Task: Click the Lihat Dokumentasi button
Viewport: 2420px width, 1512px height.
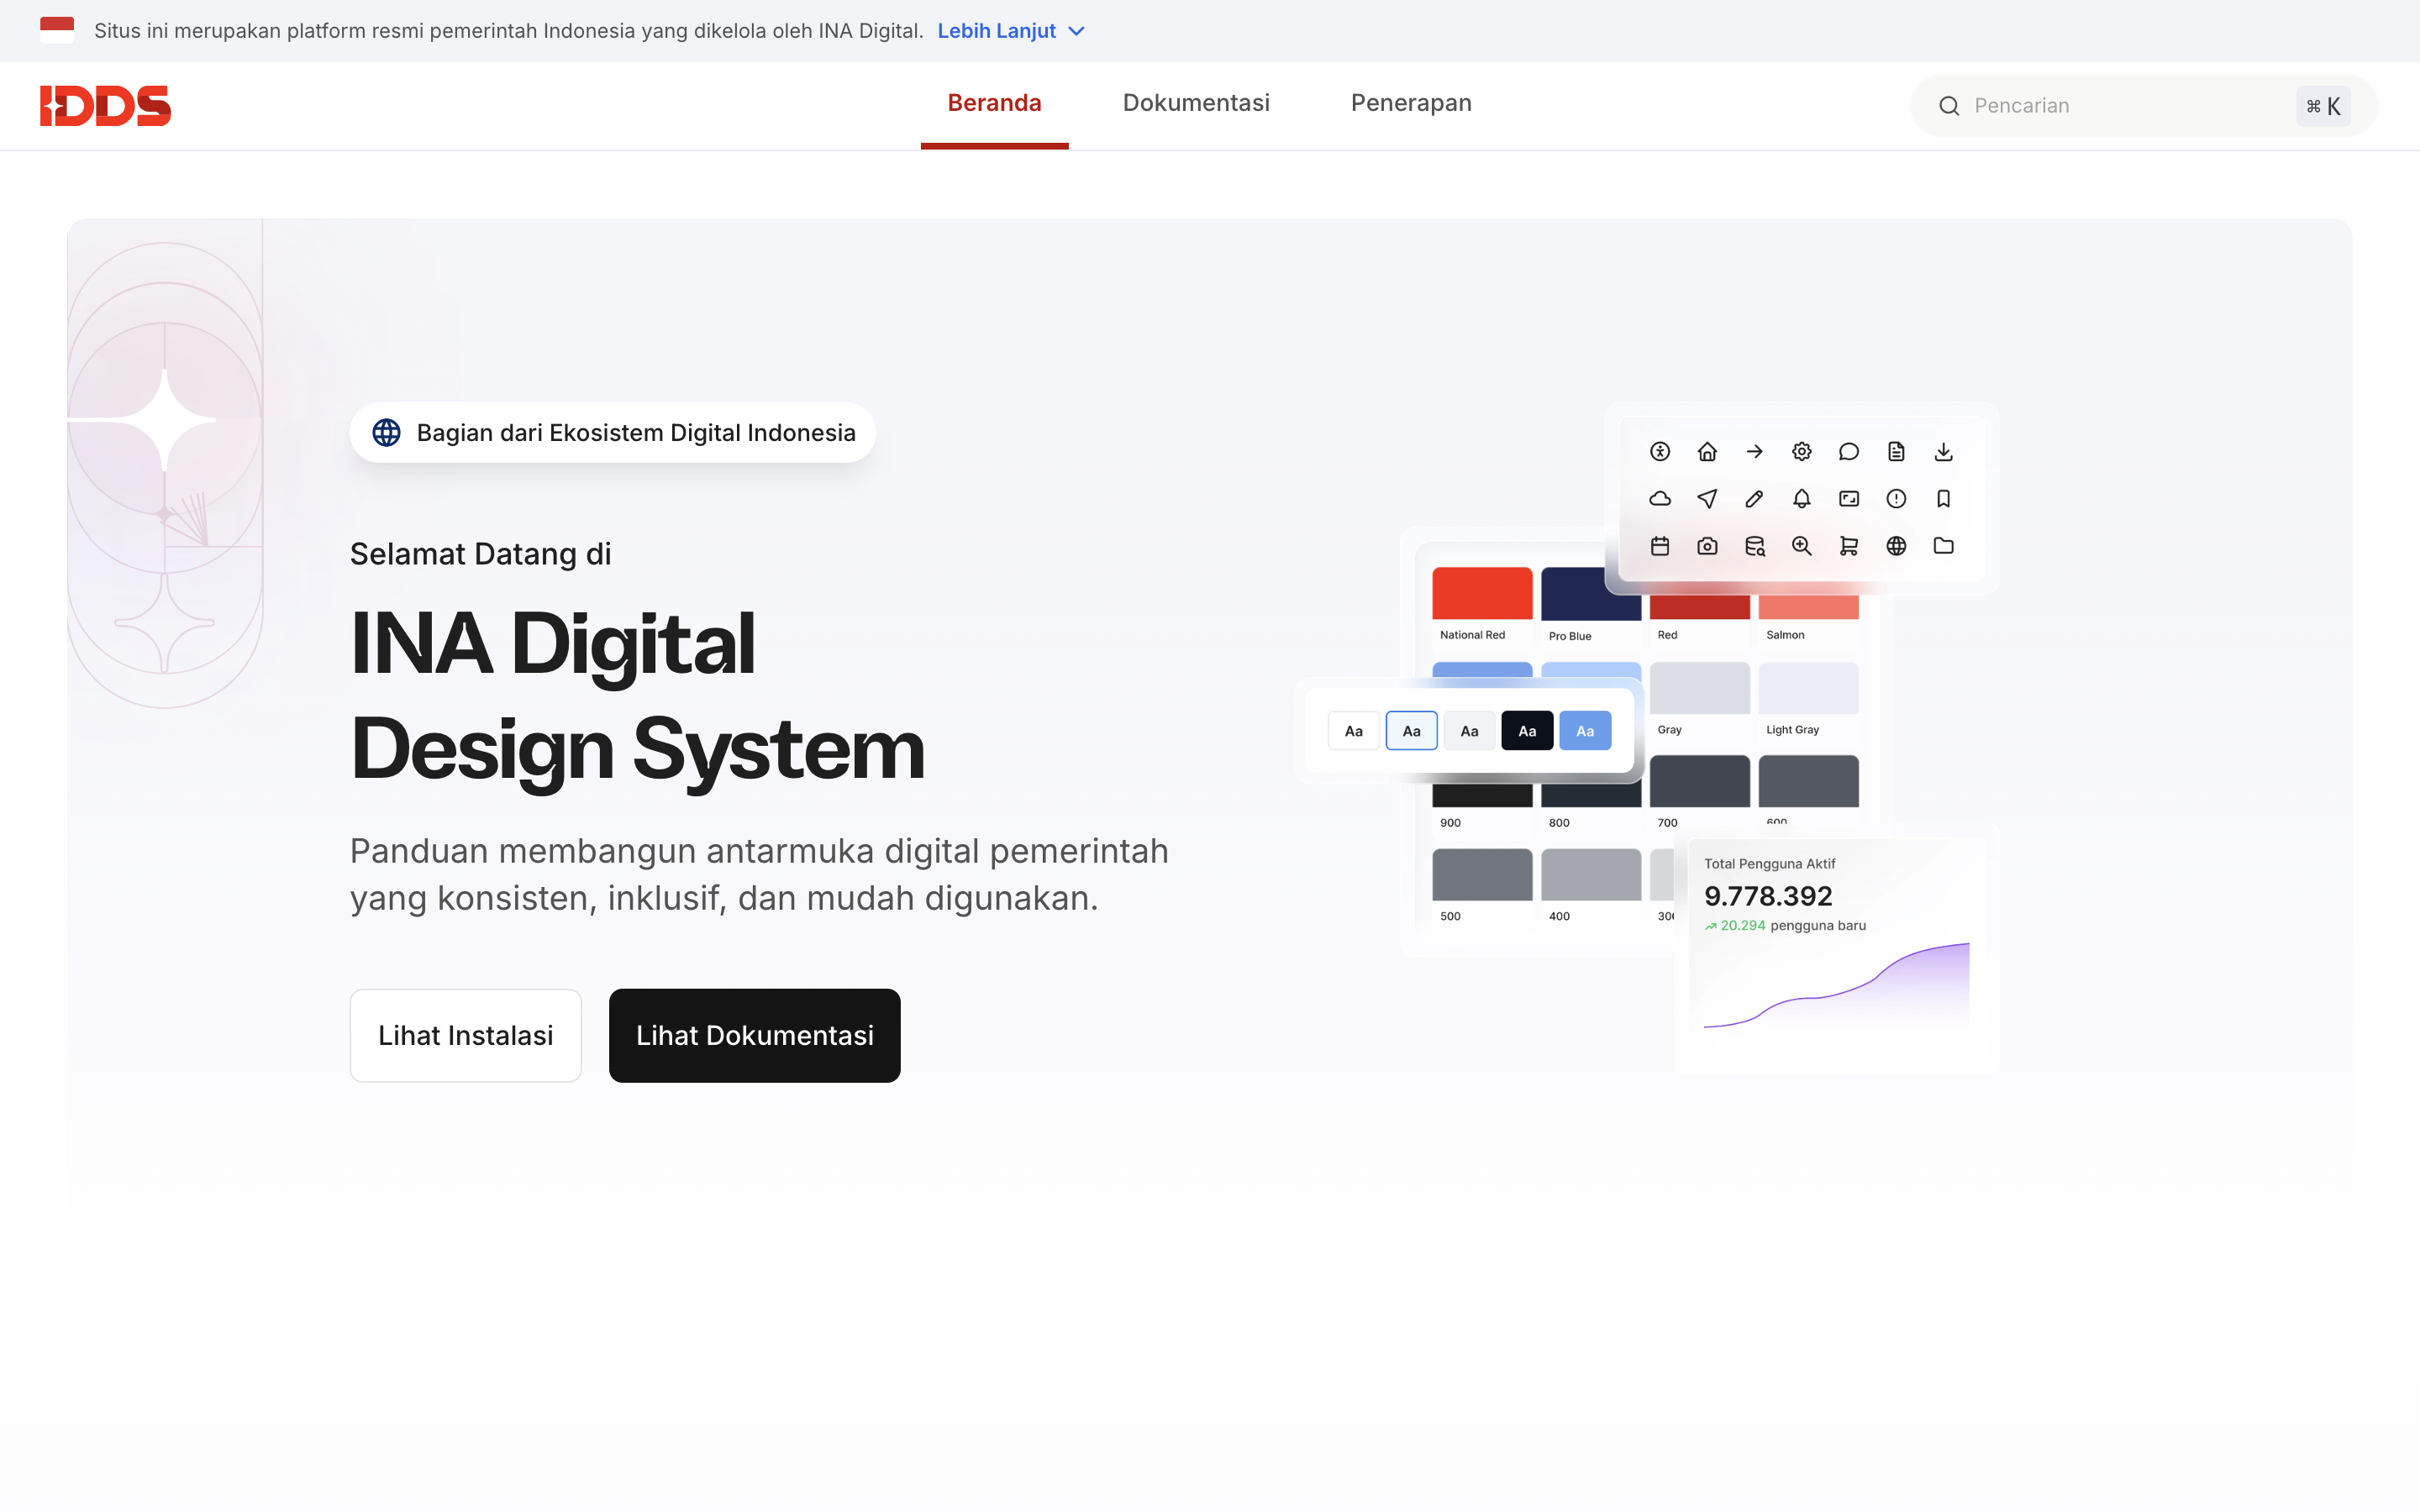Action: tap(755, 1035)
